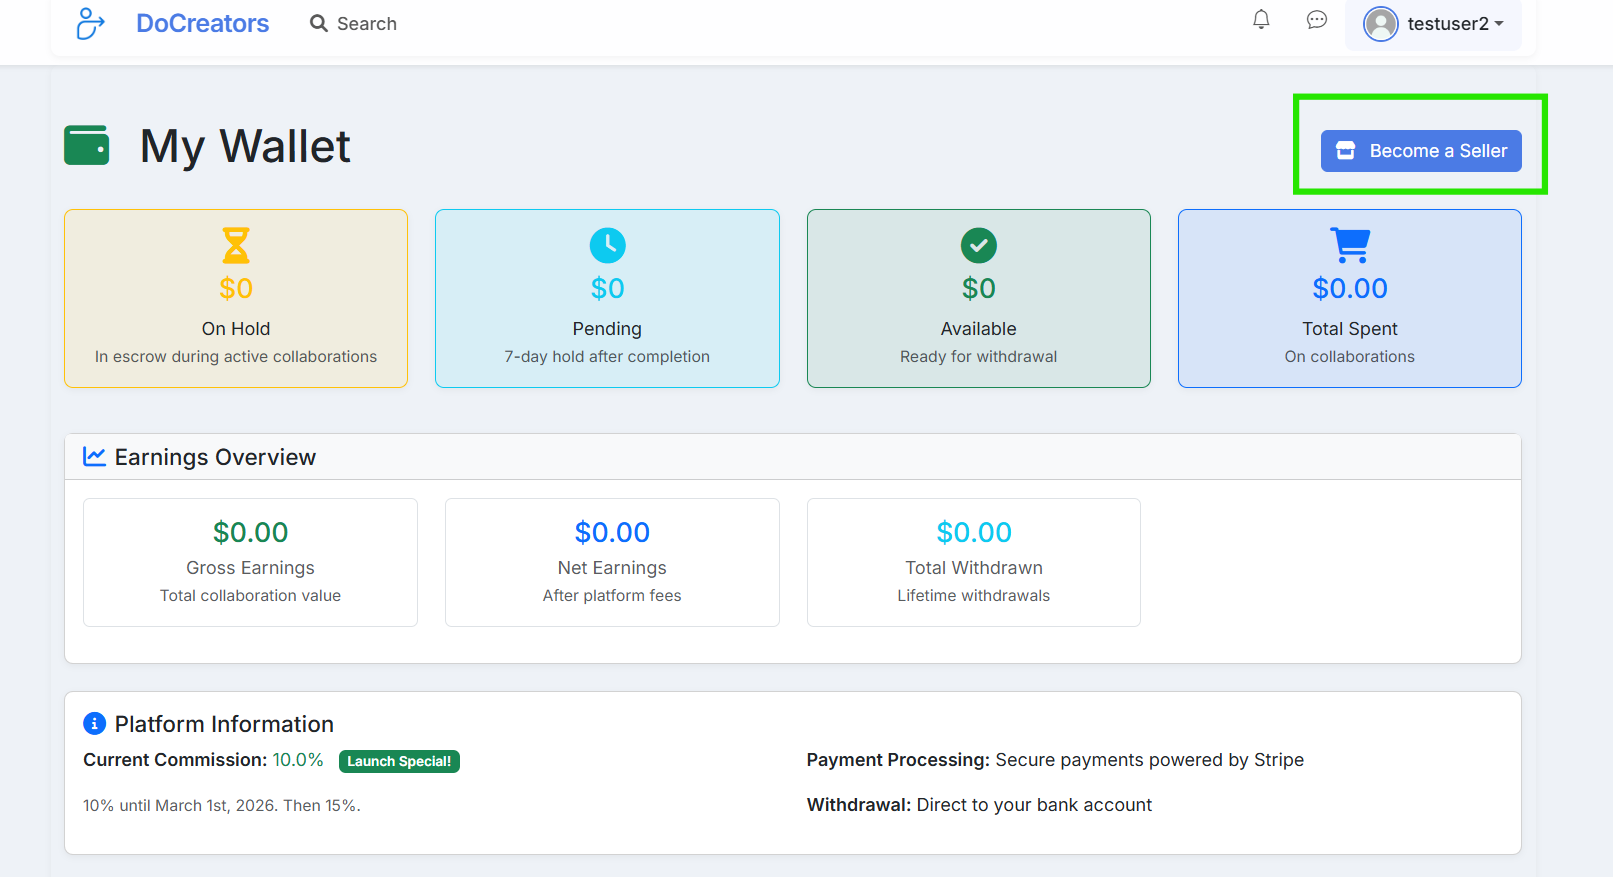Click the Total Spent label
Screen dimensions: 1613x877
point(1350,329)
